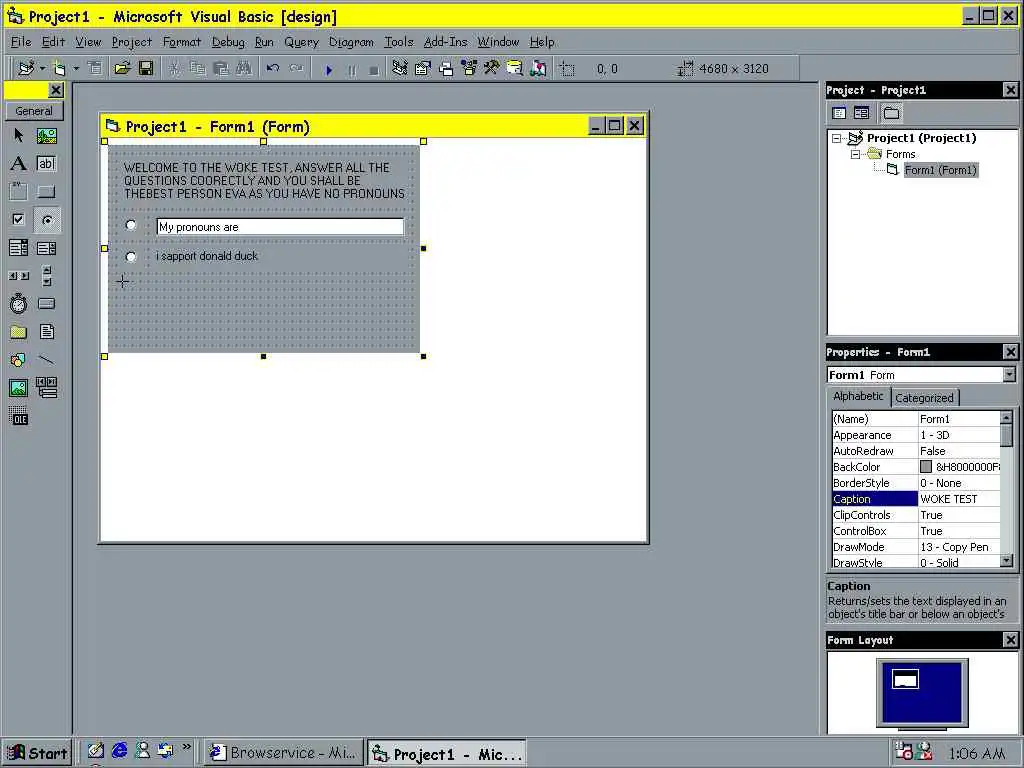Click the BackColor color swatch
The image size is (1024, 768).
[x=925, y=467]
